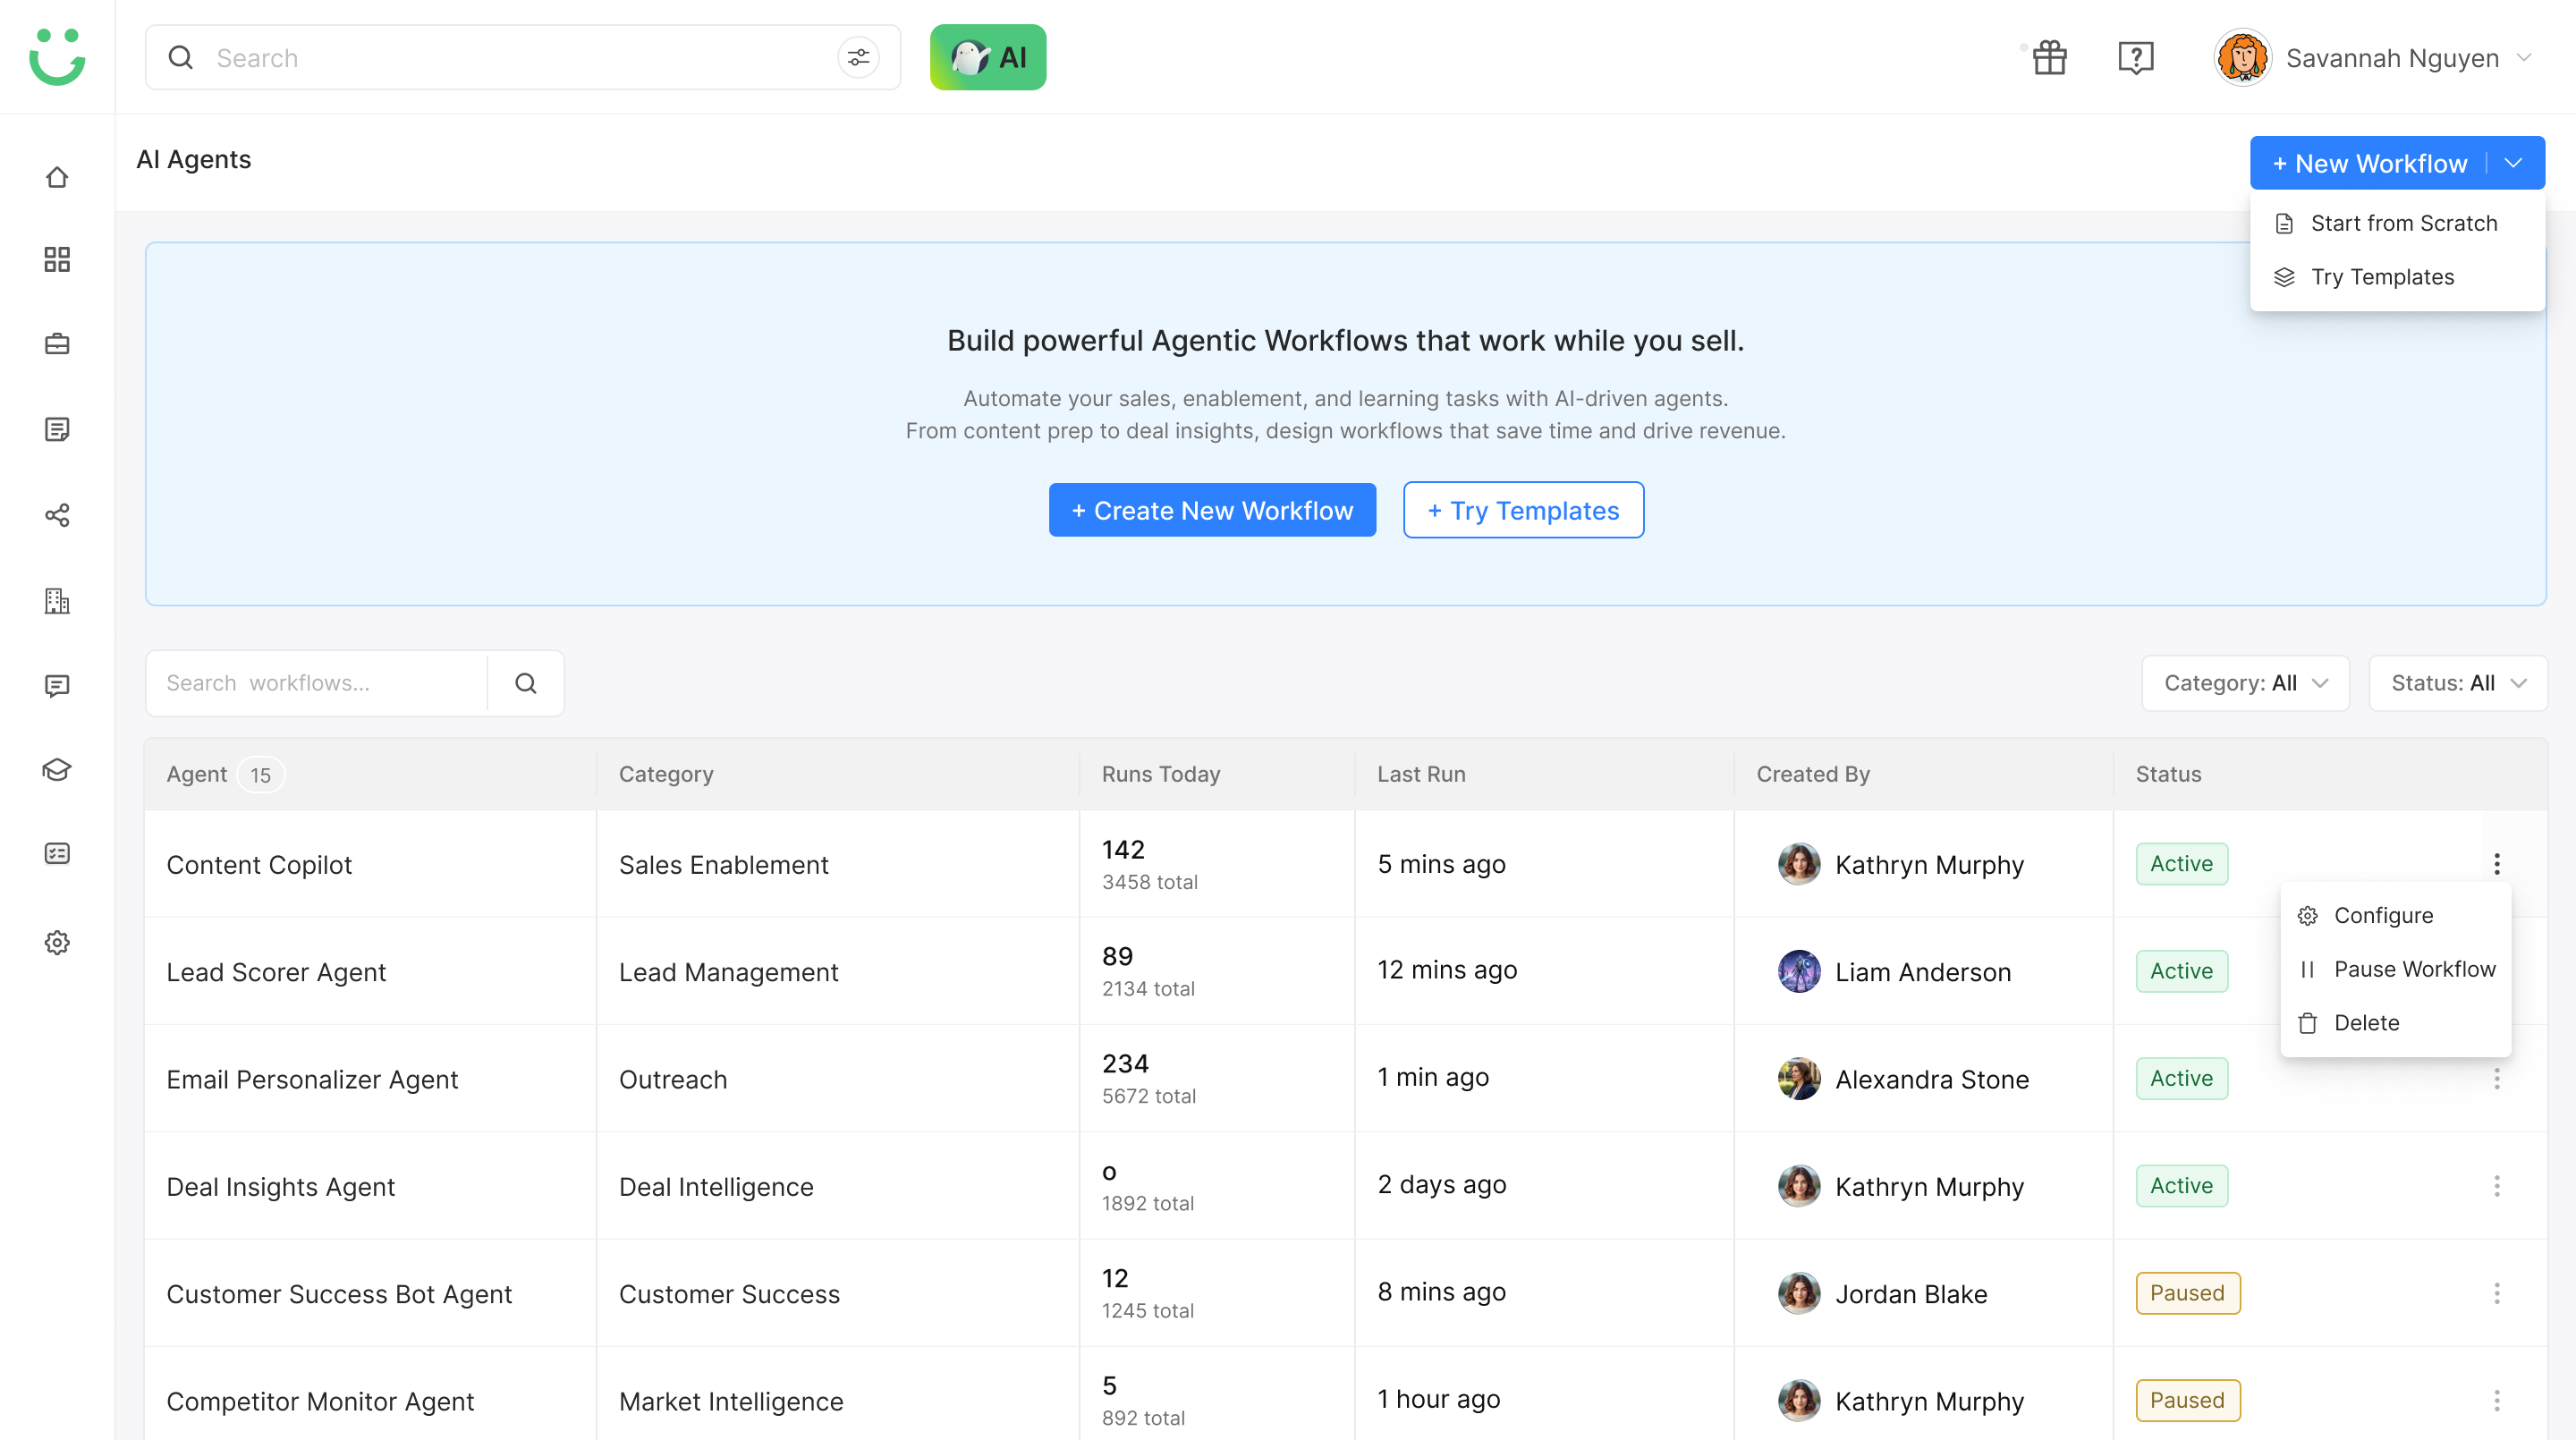Viewport: 2576px width, 1440px height.
Task: Open the AI assistant button
Action: pyautogui.click(x=988, y=57)
